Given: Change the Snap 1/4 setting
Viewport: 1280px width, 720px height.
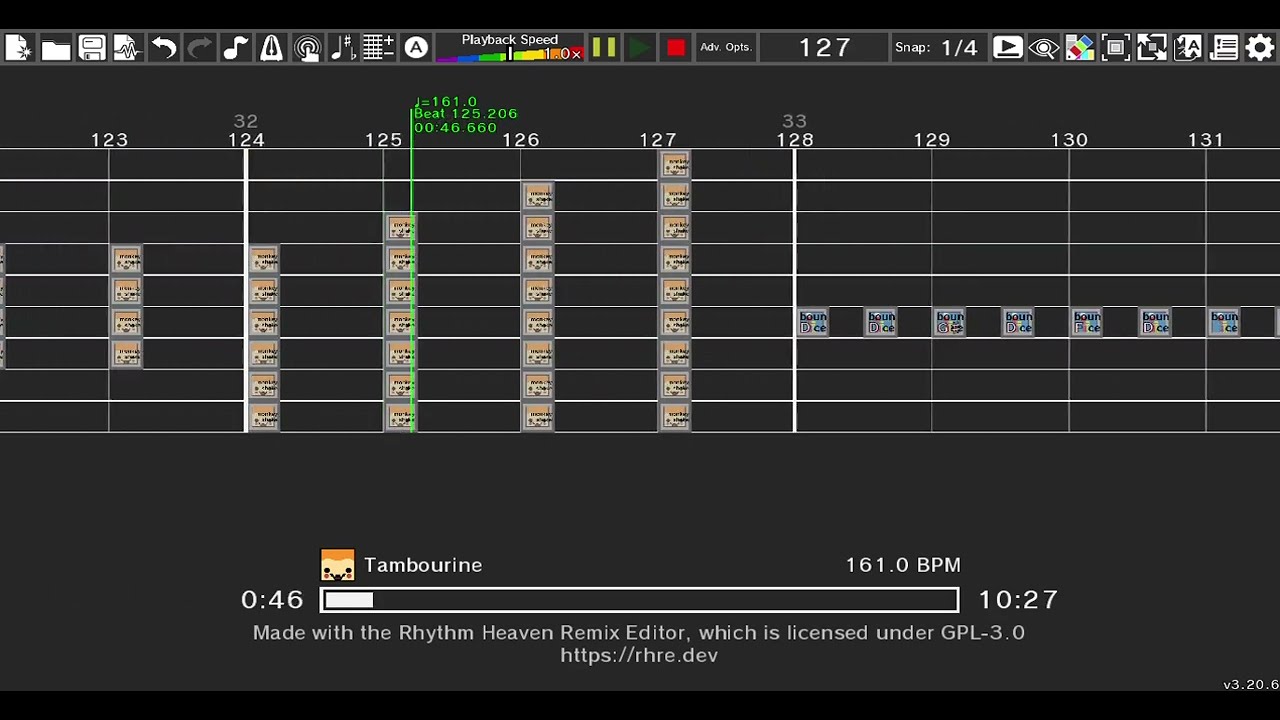Looking at the screenshot, I should (x=937, y=48).
